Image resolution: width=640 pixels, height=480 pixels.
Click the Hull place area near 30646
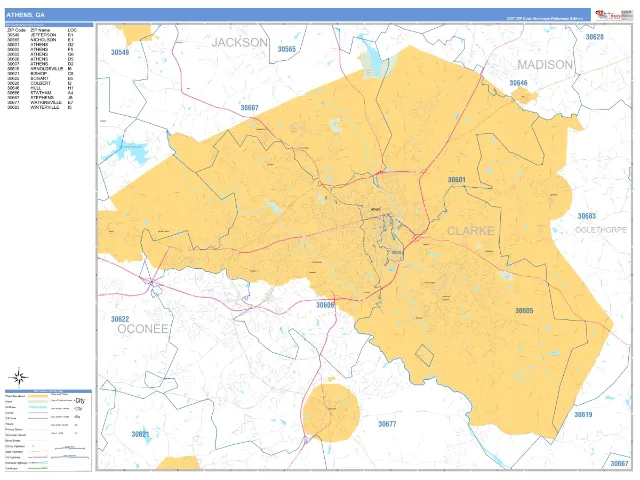524,97
